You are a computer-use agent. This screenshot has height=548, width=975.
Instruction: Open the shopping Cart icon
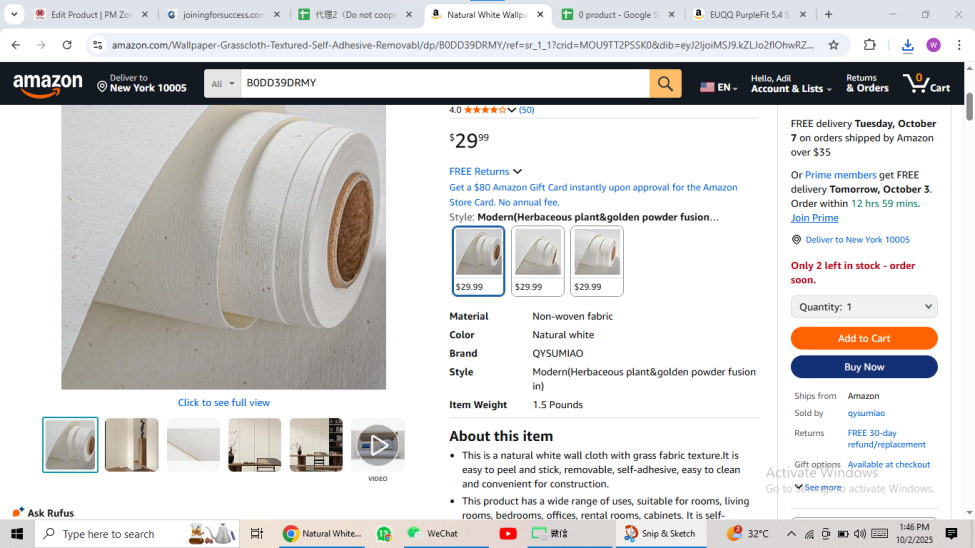926,83
